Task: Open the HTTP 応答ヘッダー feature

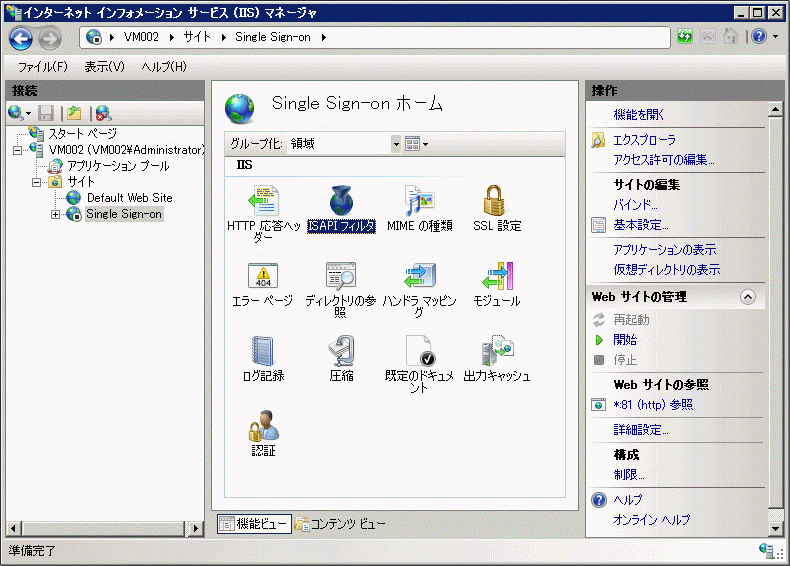Action: [264, 213]
